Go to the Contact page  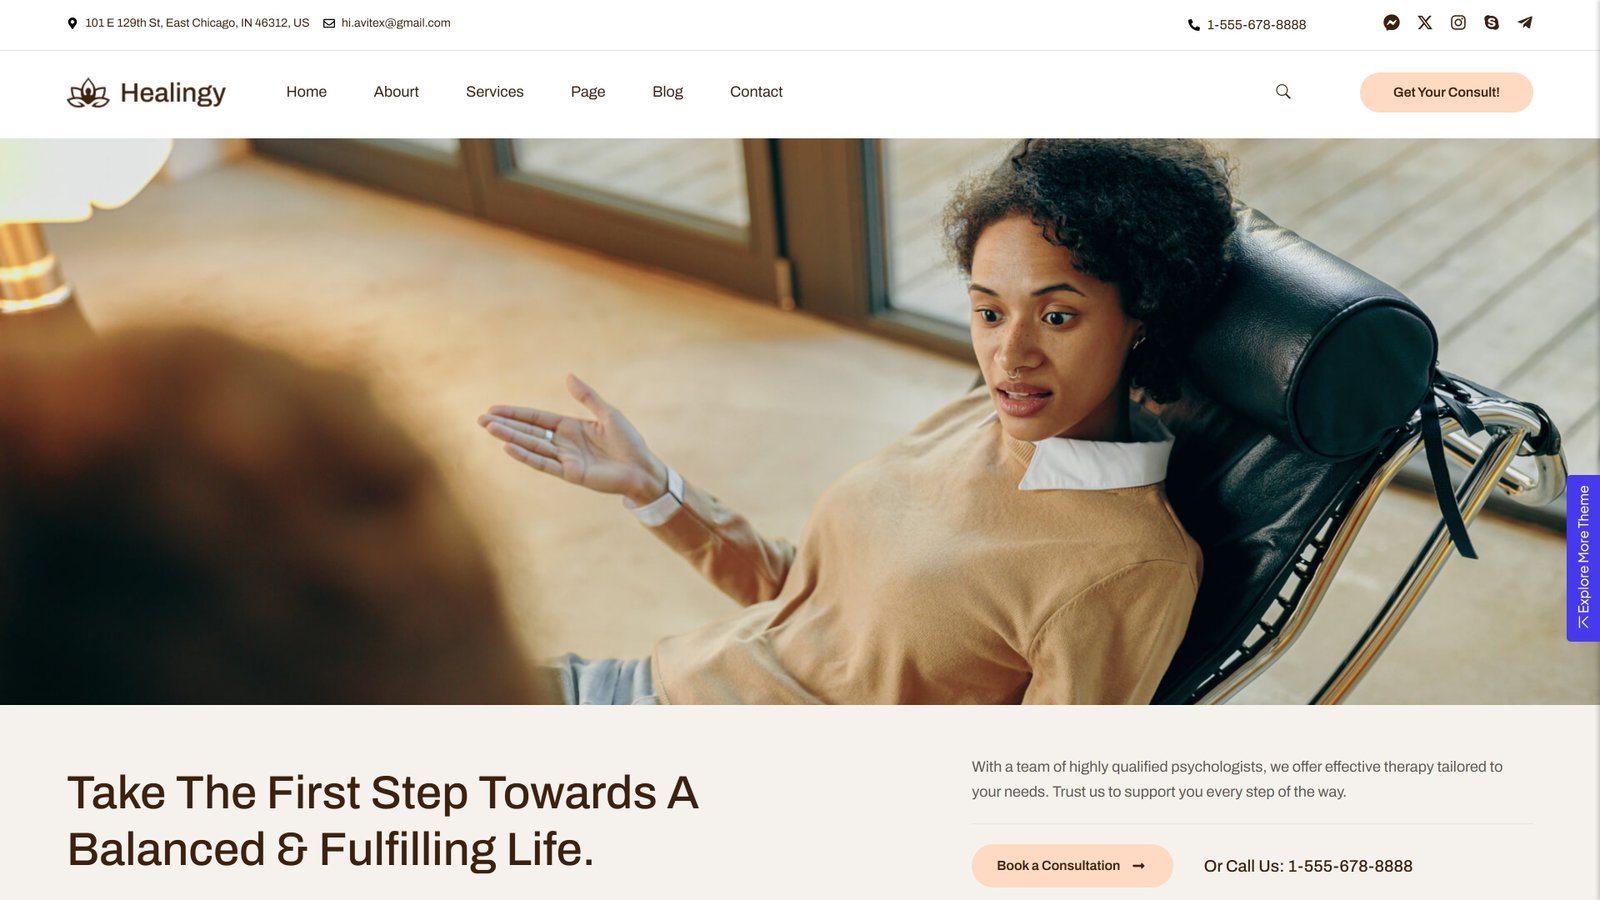(x=756, y=91)
